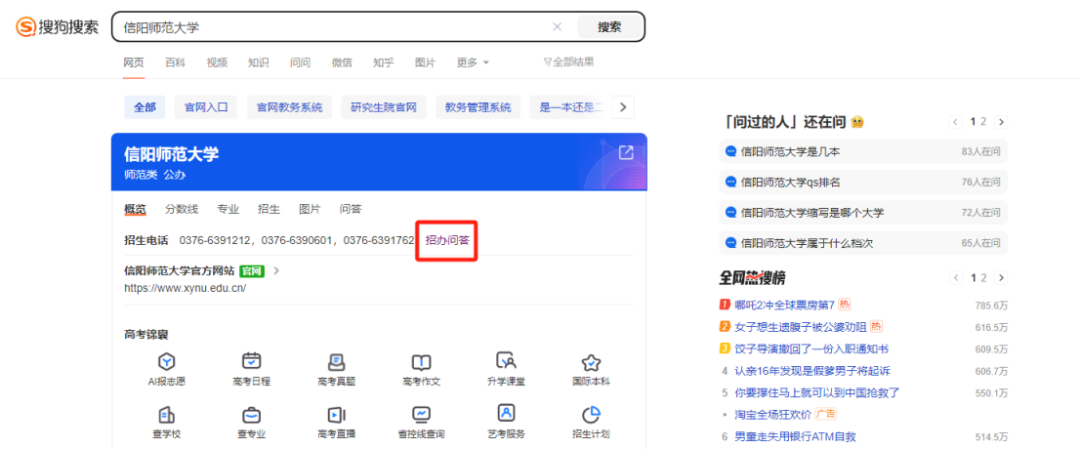Open 招生计划 pie chart icon
The height and width of the screenshot is (449, 1080).
pos(591,414)
